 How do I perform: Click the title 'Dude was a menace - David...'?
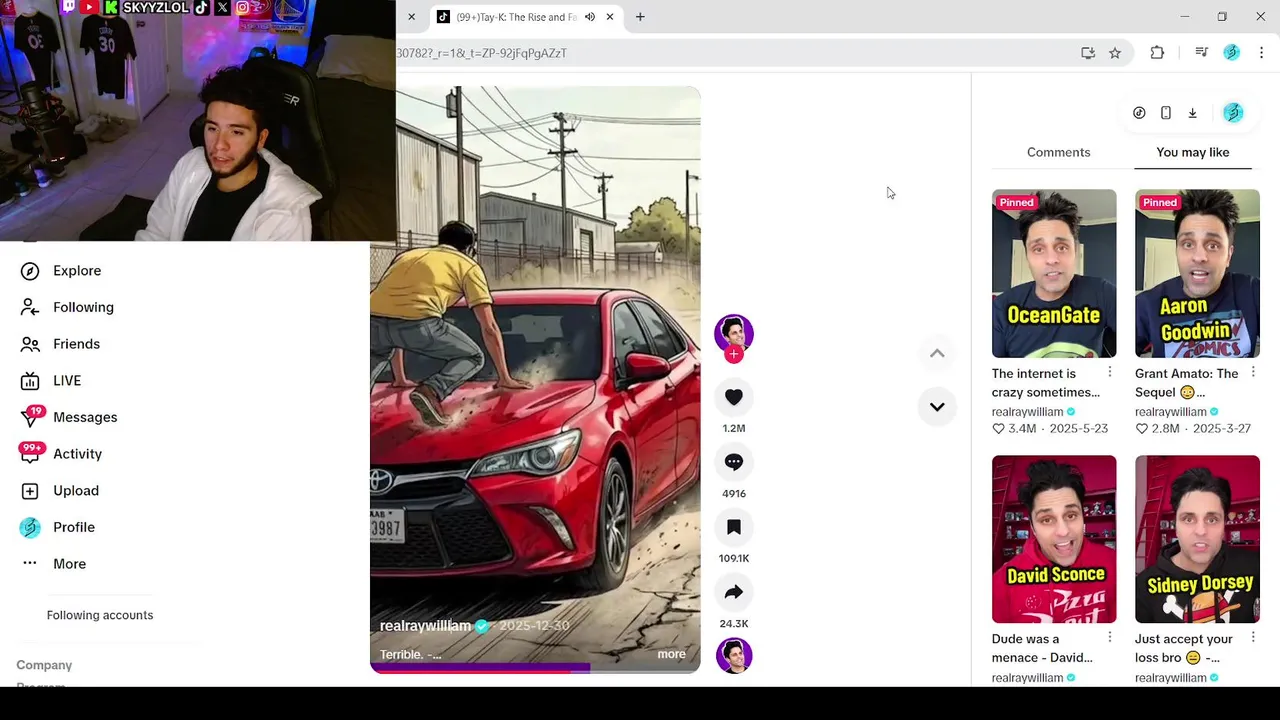click(x=1042, y=648)
